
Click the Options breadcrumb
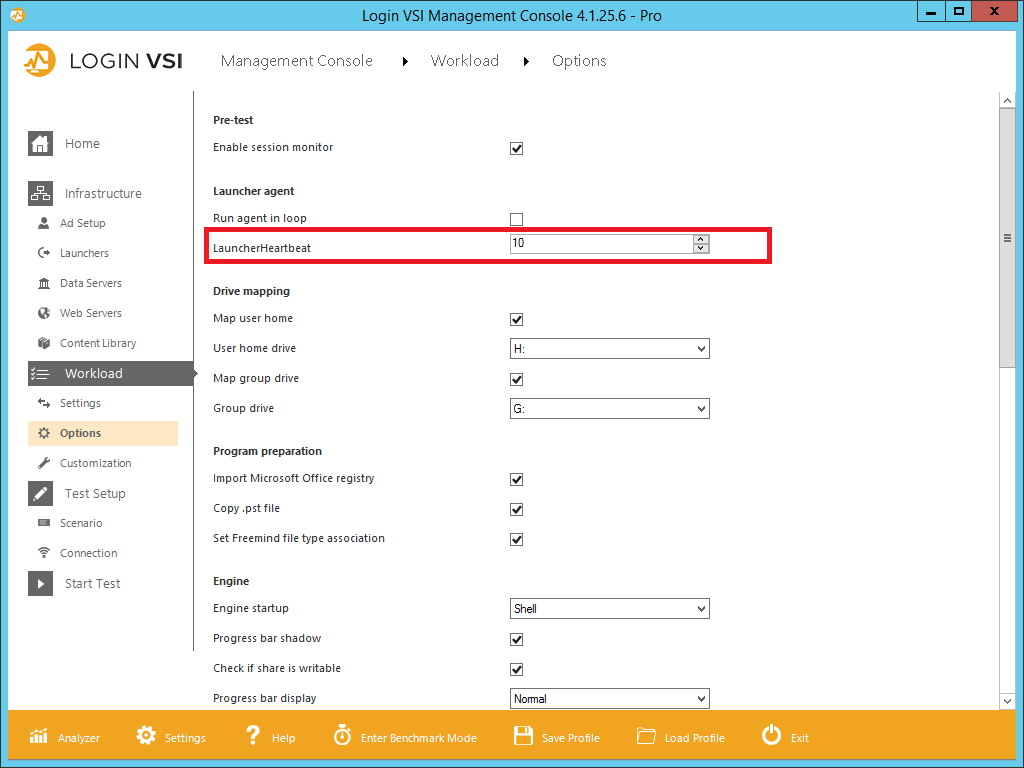coord(579,61)
